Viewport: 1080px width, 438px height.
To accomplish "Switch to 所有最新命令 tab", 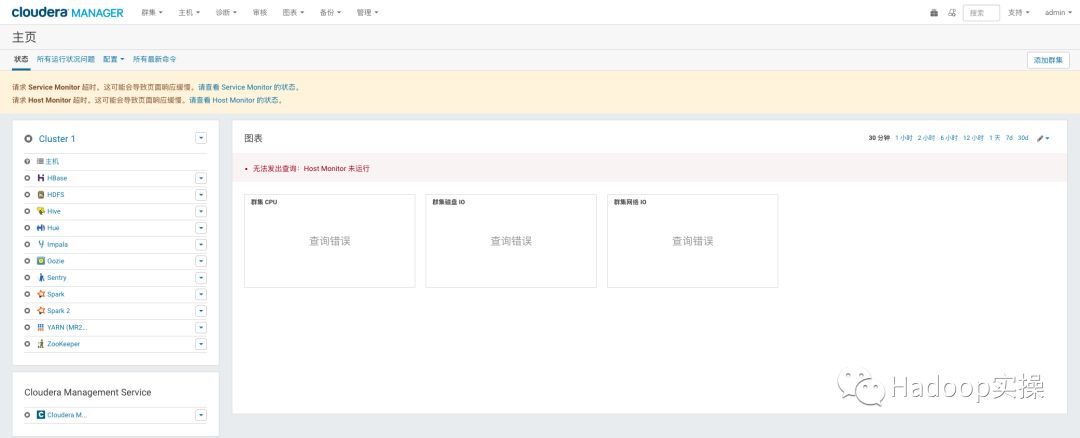I will click(154, 59).
